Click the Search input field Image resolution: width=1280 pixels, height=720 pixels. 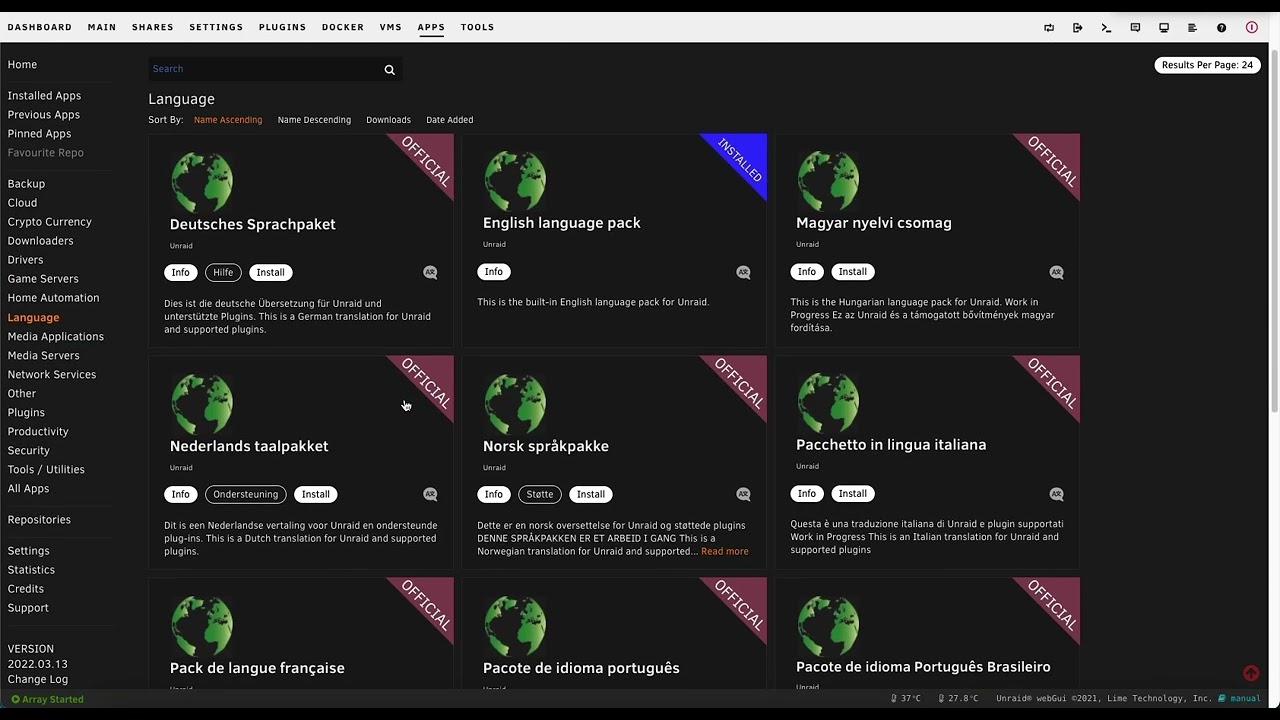265,69
